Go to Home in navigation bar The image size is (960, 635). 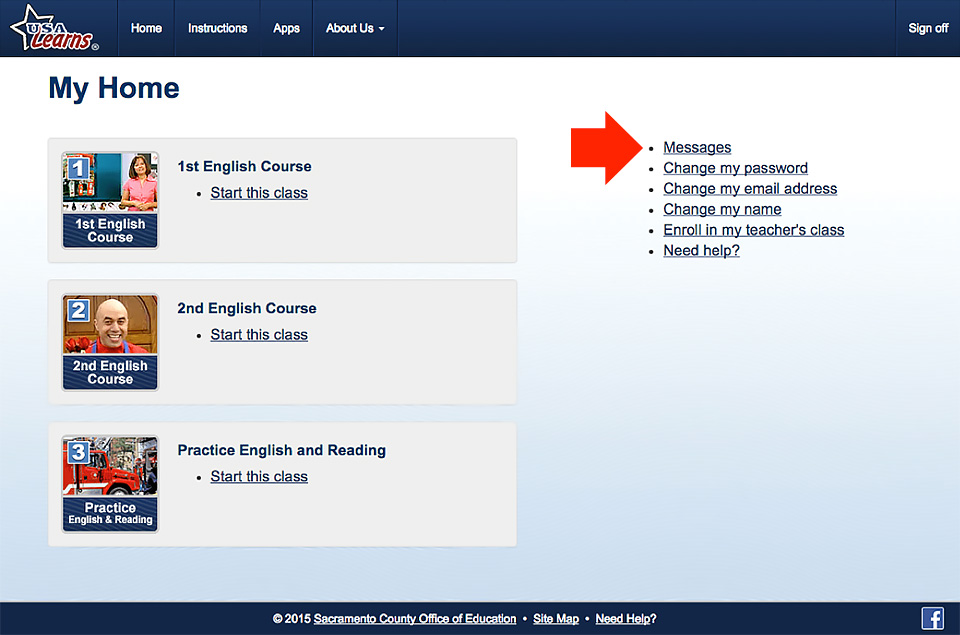click(146, 28)
